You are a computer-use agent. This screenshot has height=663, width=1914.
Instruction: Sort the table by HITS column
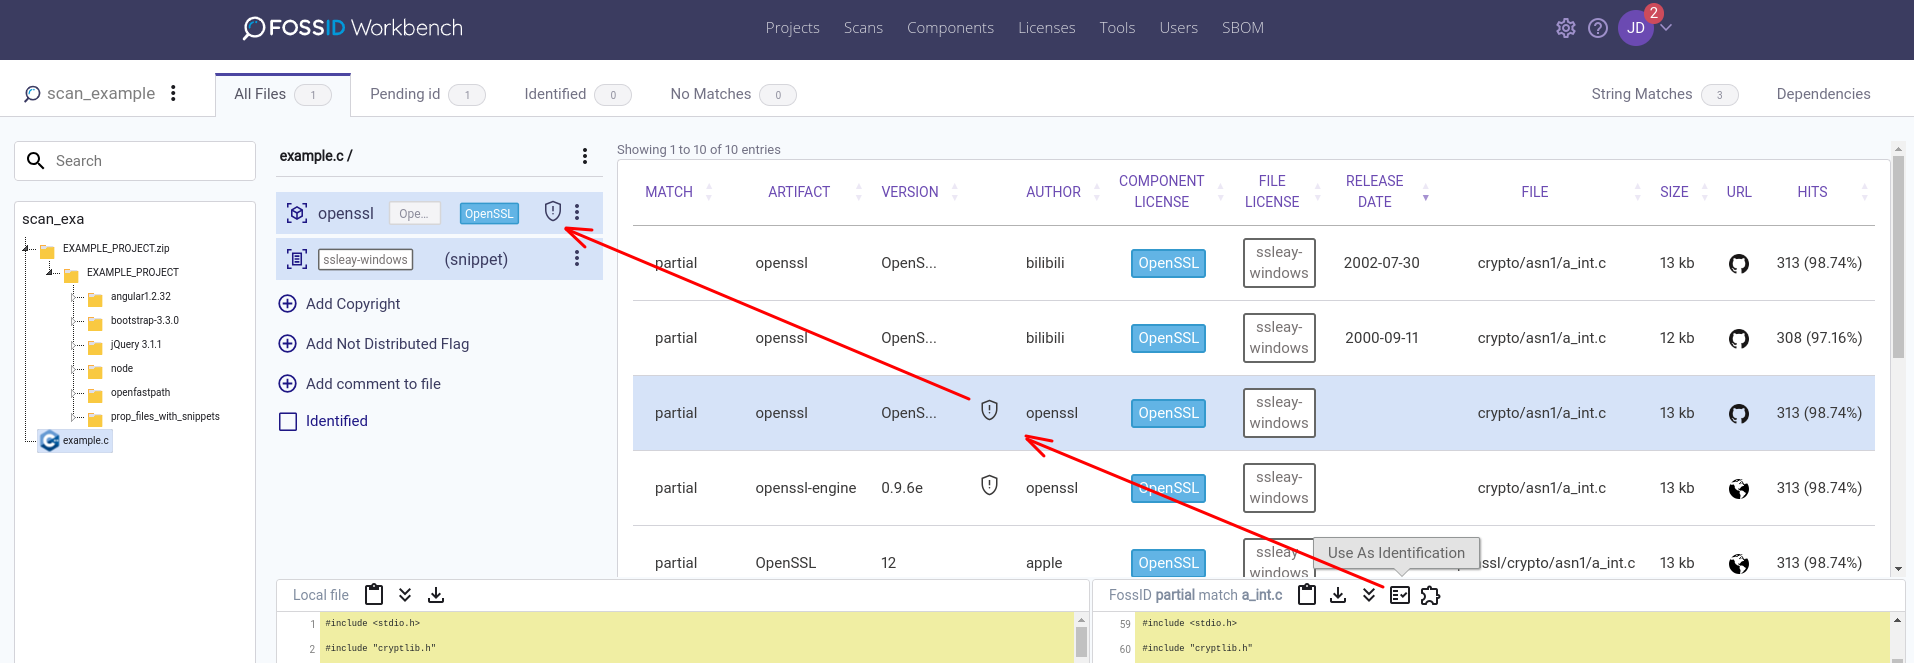click(x=1812, y=192)
